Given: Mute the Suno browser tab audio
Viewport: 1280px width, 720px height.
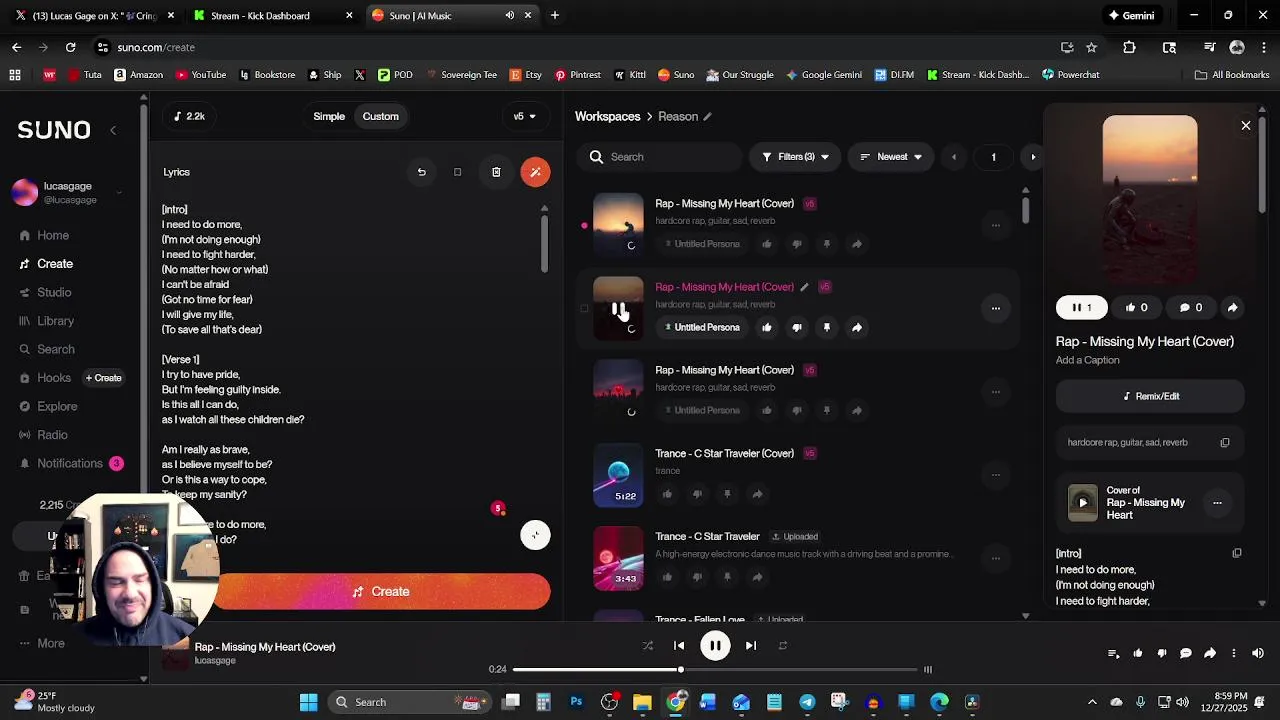Looking at the screenshot, I should tap(510, 15).
